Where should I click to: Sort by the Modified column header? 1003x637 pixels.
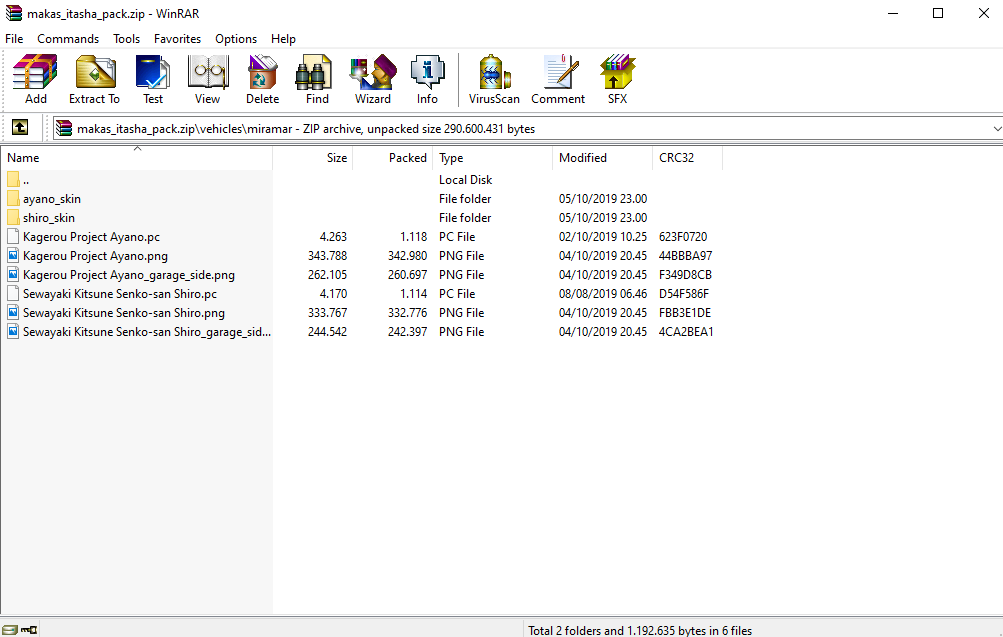[603, 158]
